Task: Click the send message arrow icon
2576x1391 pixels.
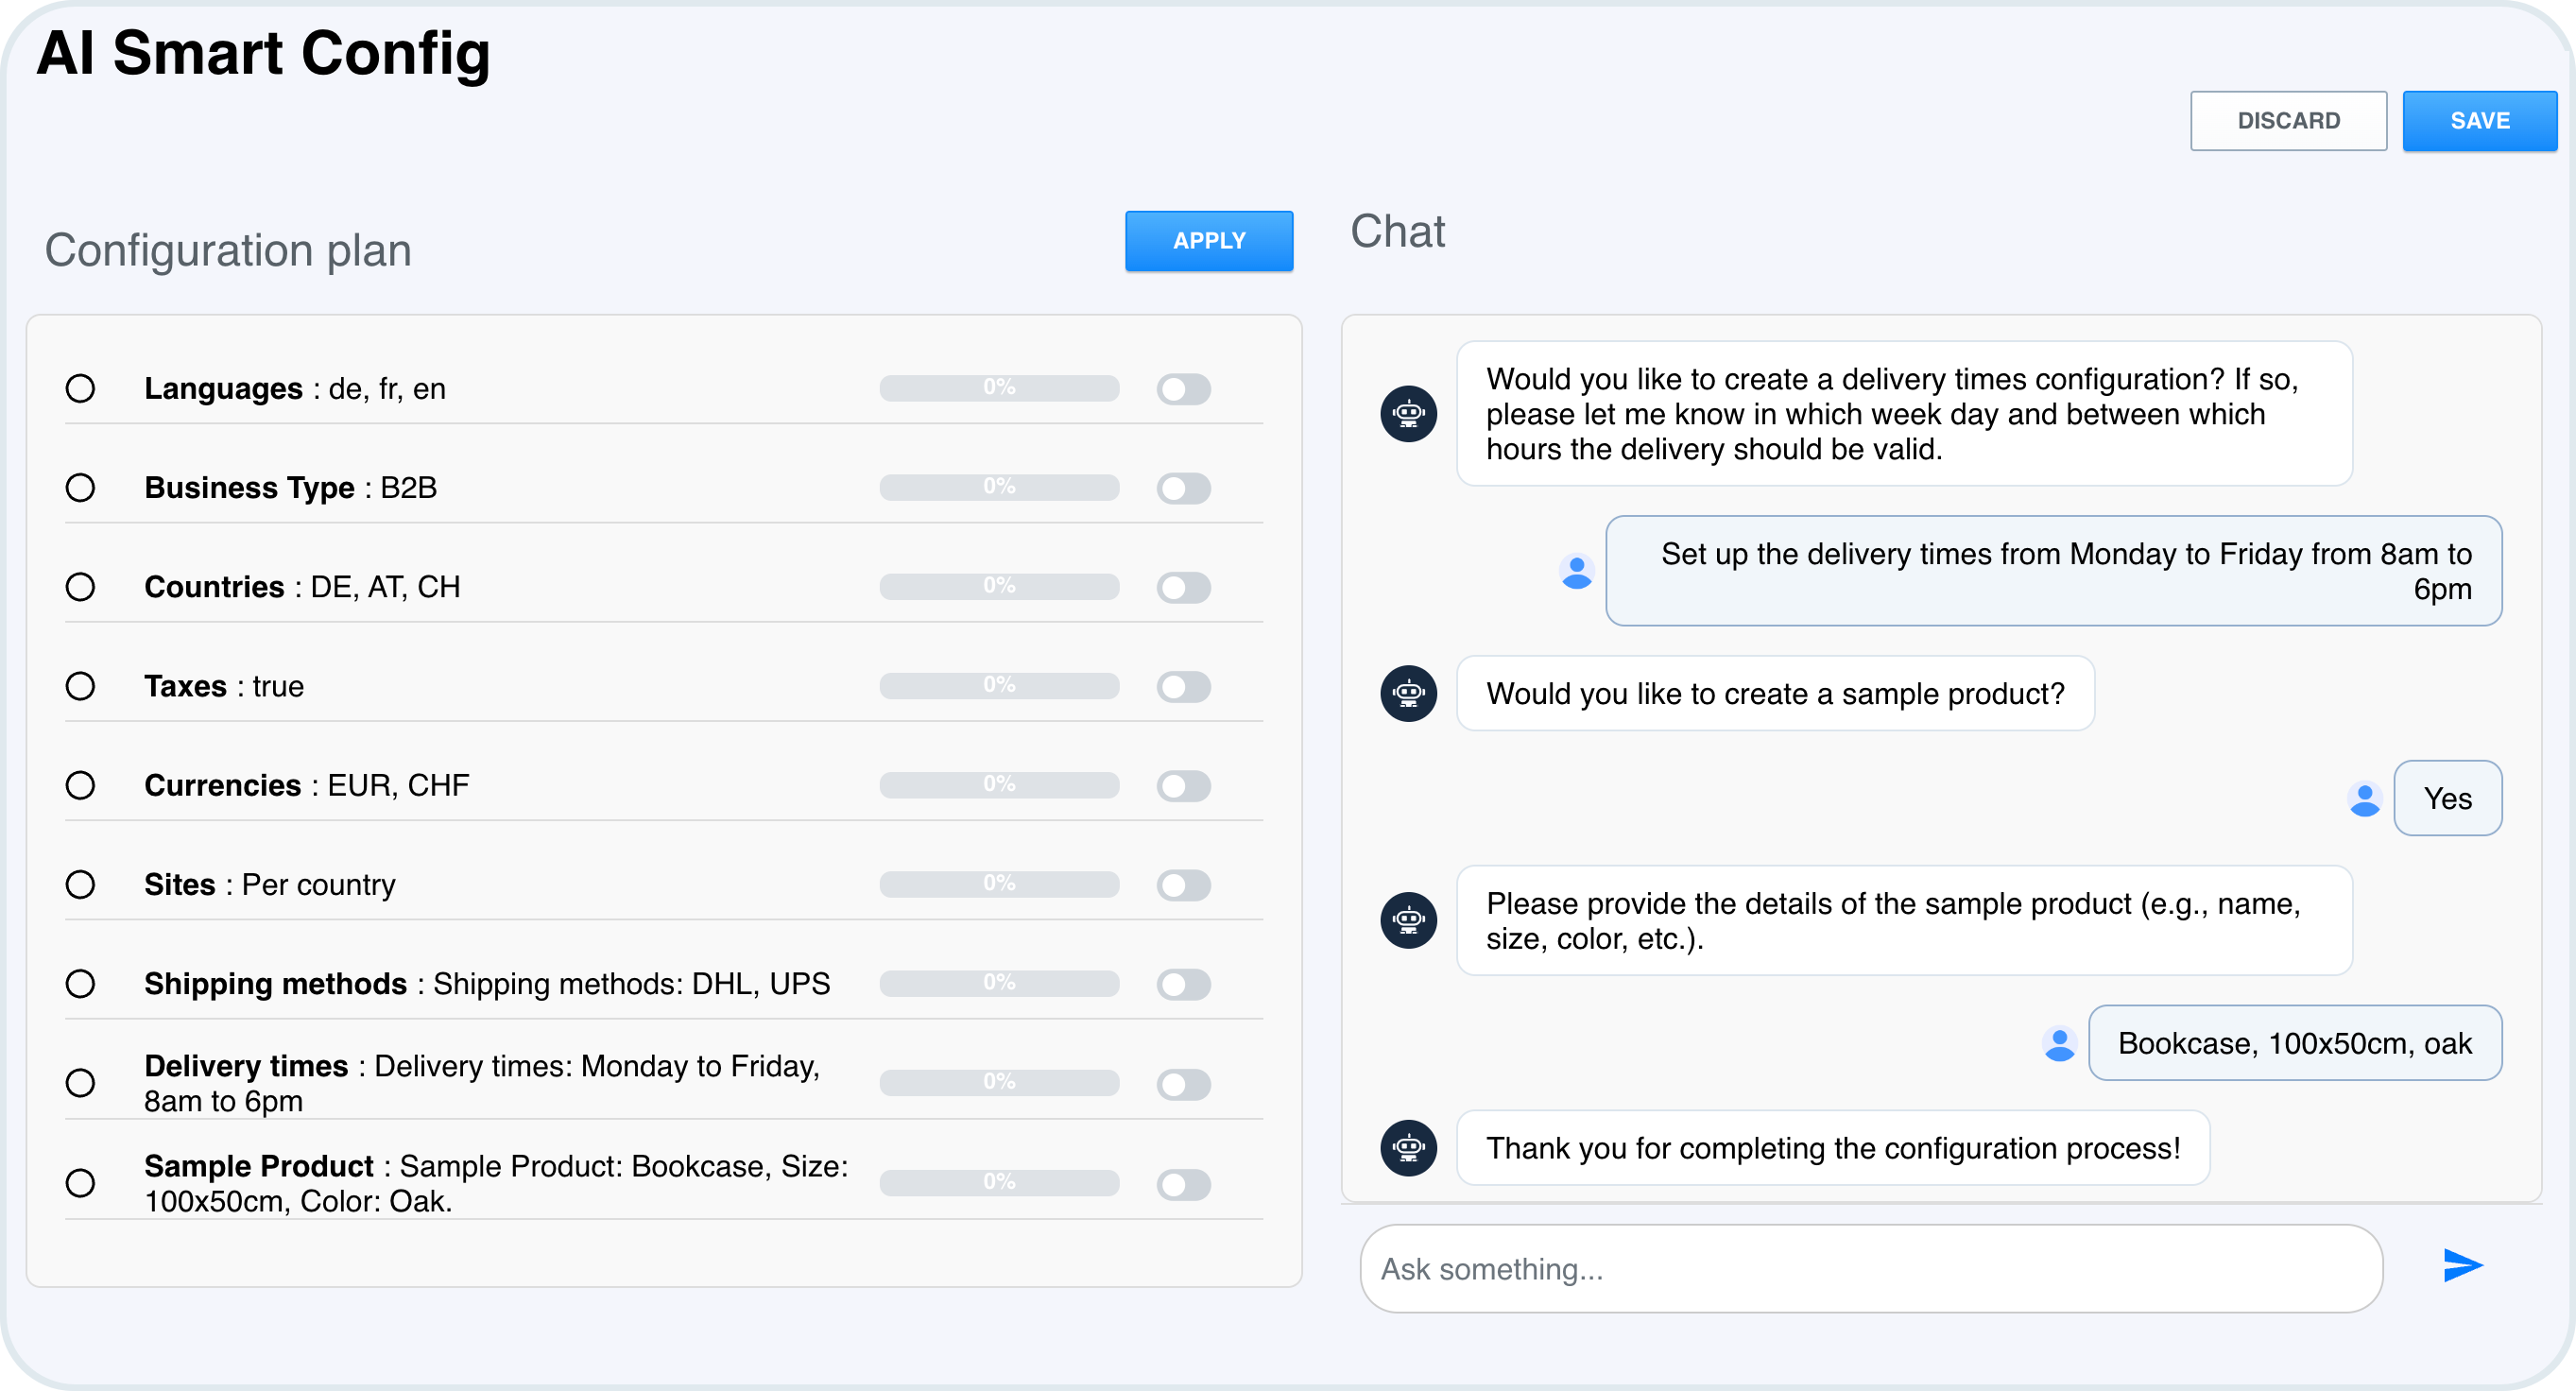Action: pyautogui.click(x=2462, y=1266)
